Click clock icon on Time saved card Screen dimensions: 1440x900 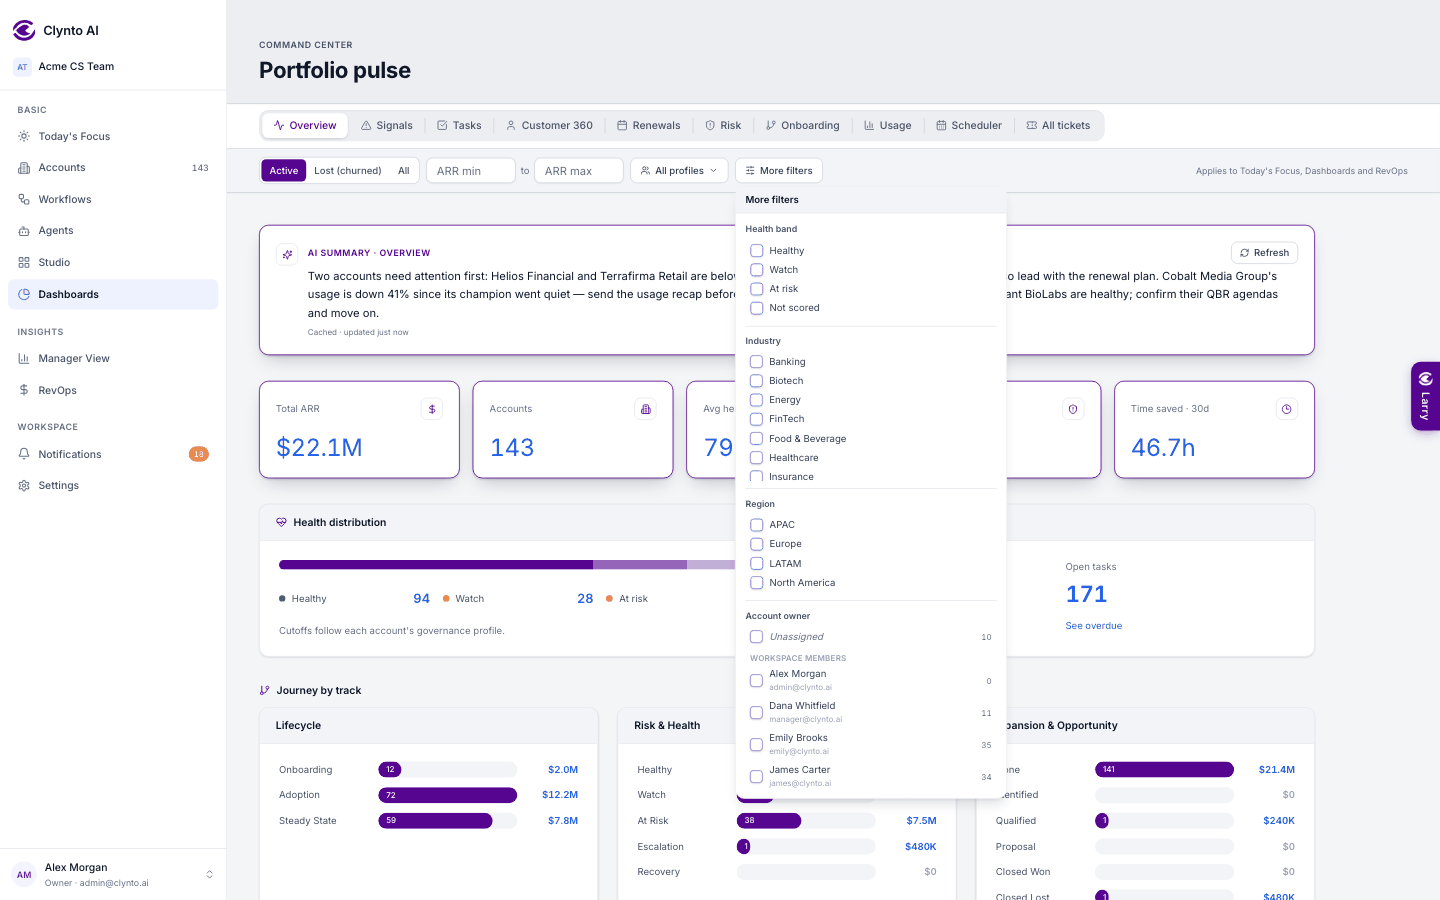pos(1287,409)
